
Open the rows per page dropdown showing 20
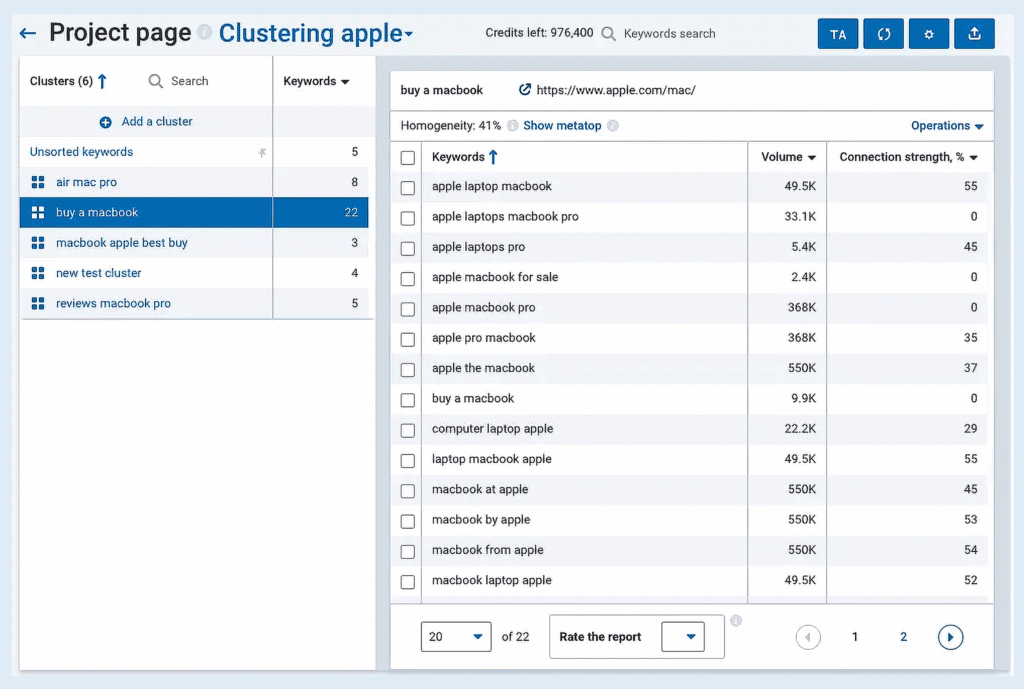[x=456, y=637]
